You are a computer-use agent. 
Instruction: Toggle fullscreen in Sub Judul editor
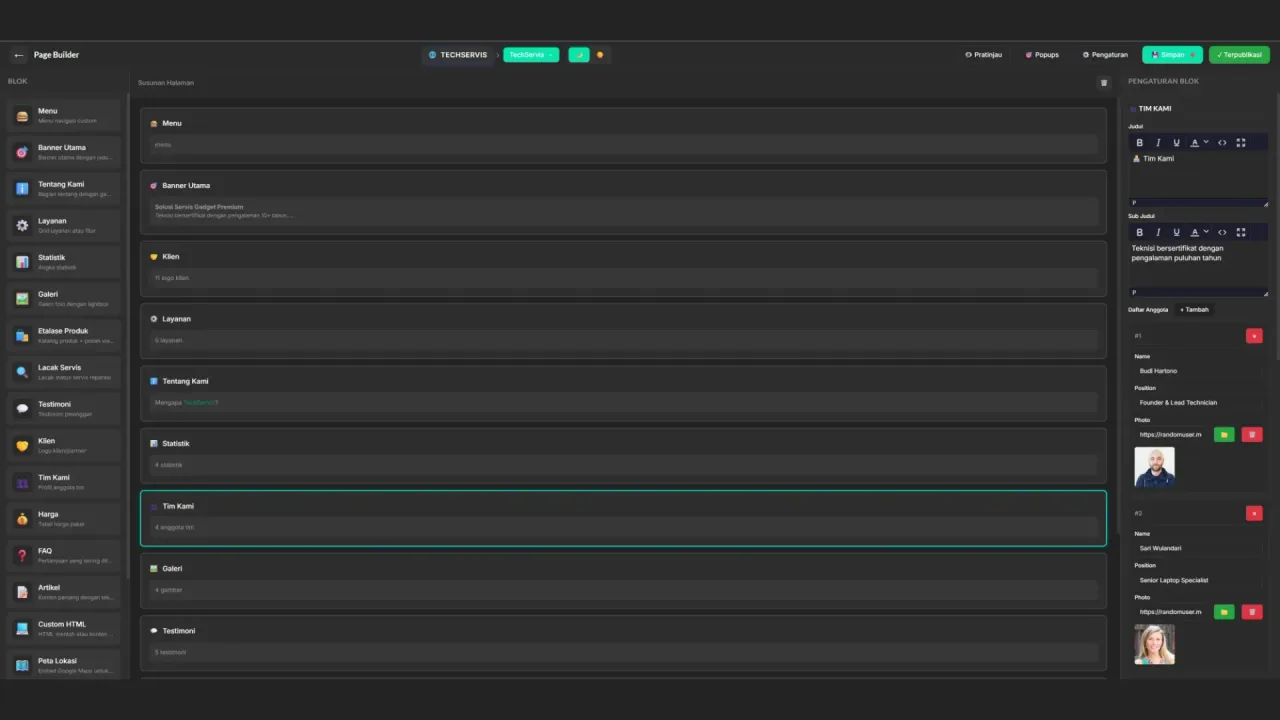[x=1241, y=232]
